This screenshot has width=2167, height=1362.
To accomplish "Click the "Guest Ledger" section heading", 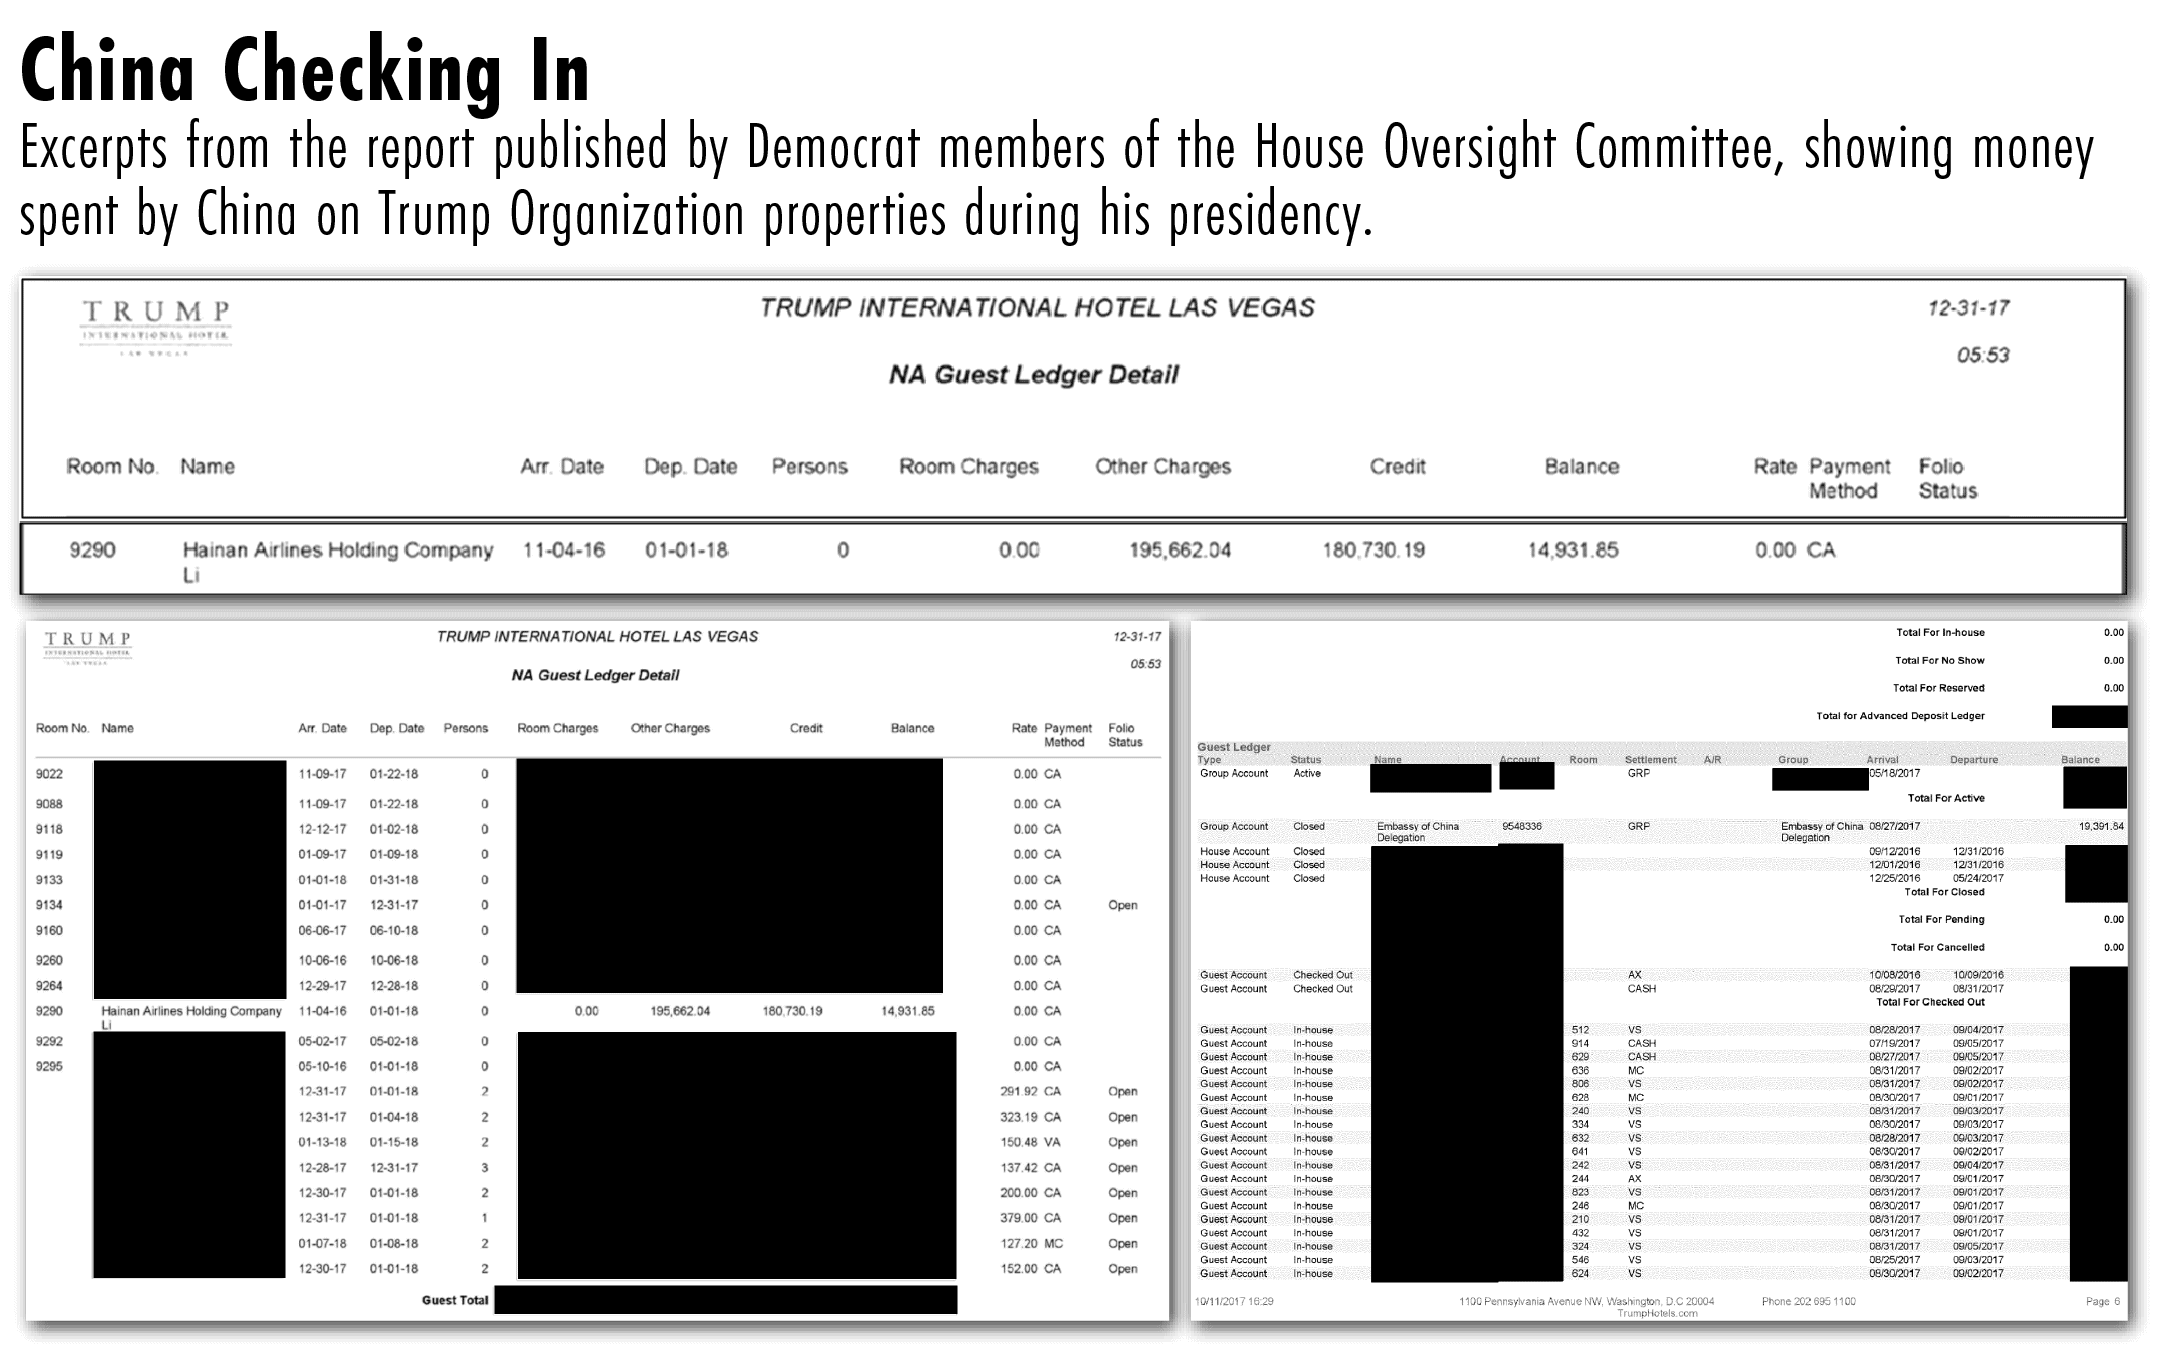I will (x=1234, y=747).
